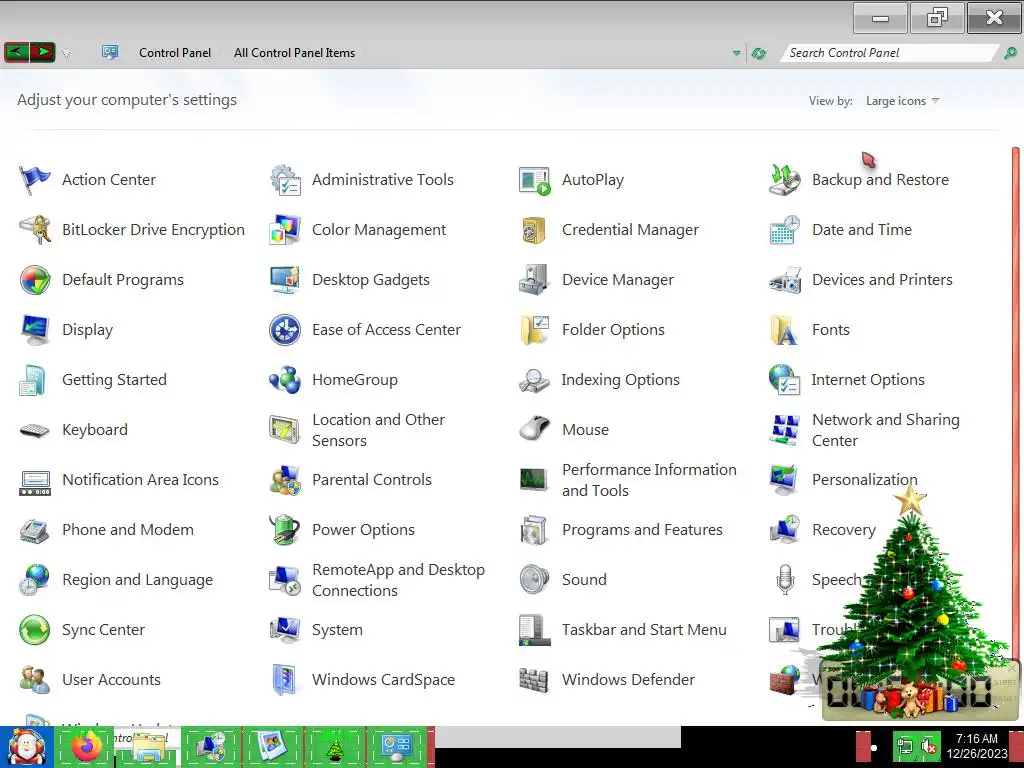This screenshot has height=768, width=1024.
Task: Click the Display monitor icon
Action: pyautogui.click(x=35, y=330)
